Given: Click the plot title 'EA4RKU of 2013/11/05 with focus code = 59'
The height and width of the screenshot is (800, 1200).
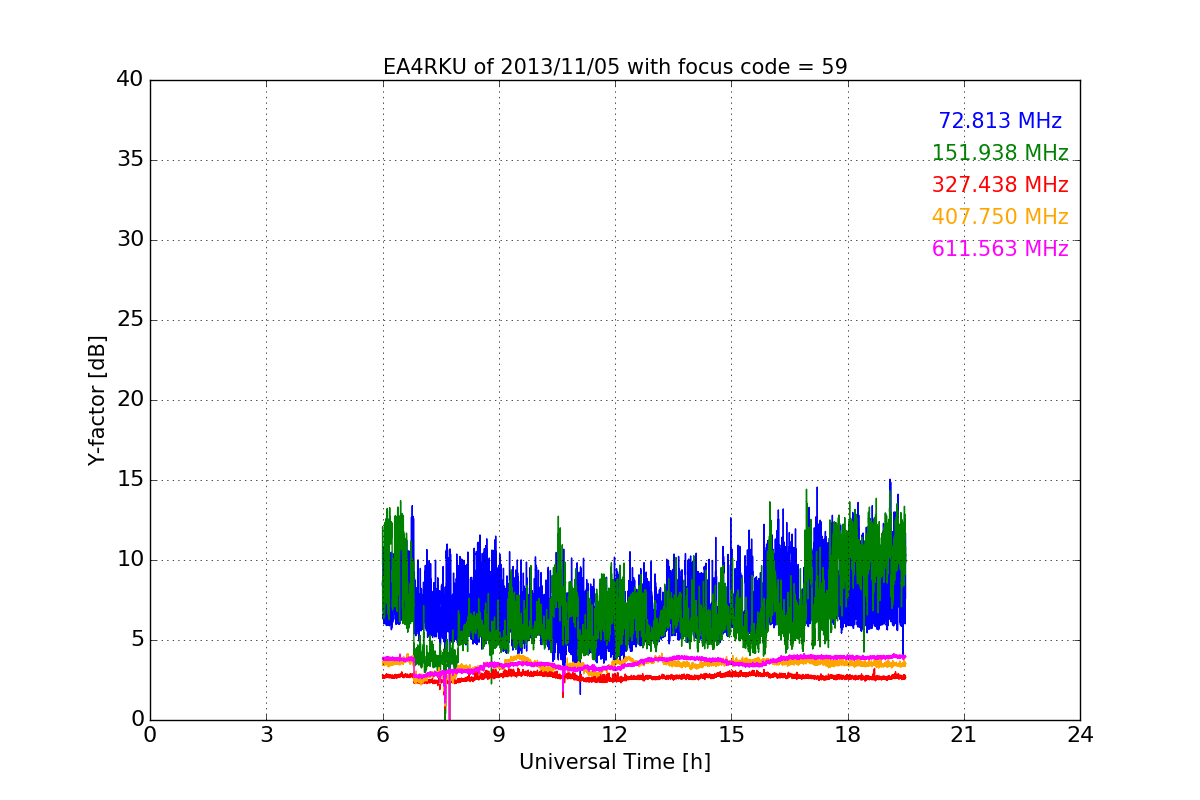Looking at the screenshot, I should [615, 67].
